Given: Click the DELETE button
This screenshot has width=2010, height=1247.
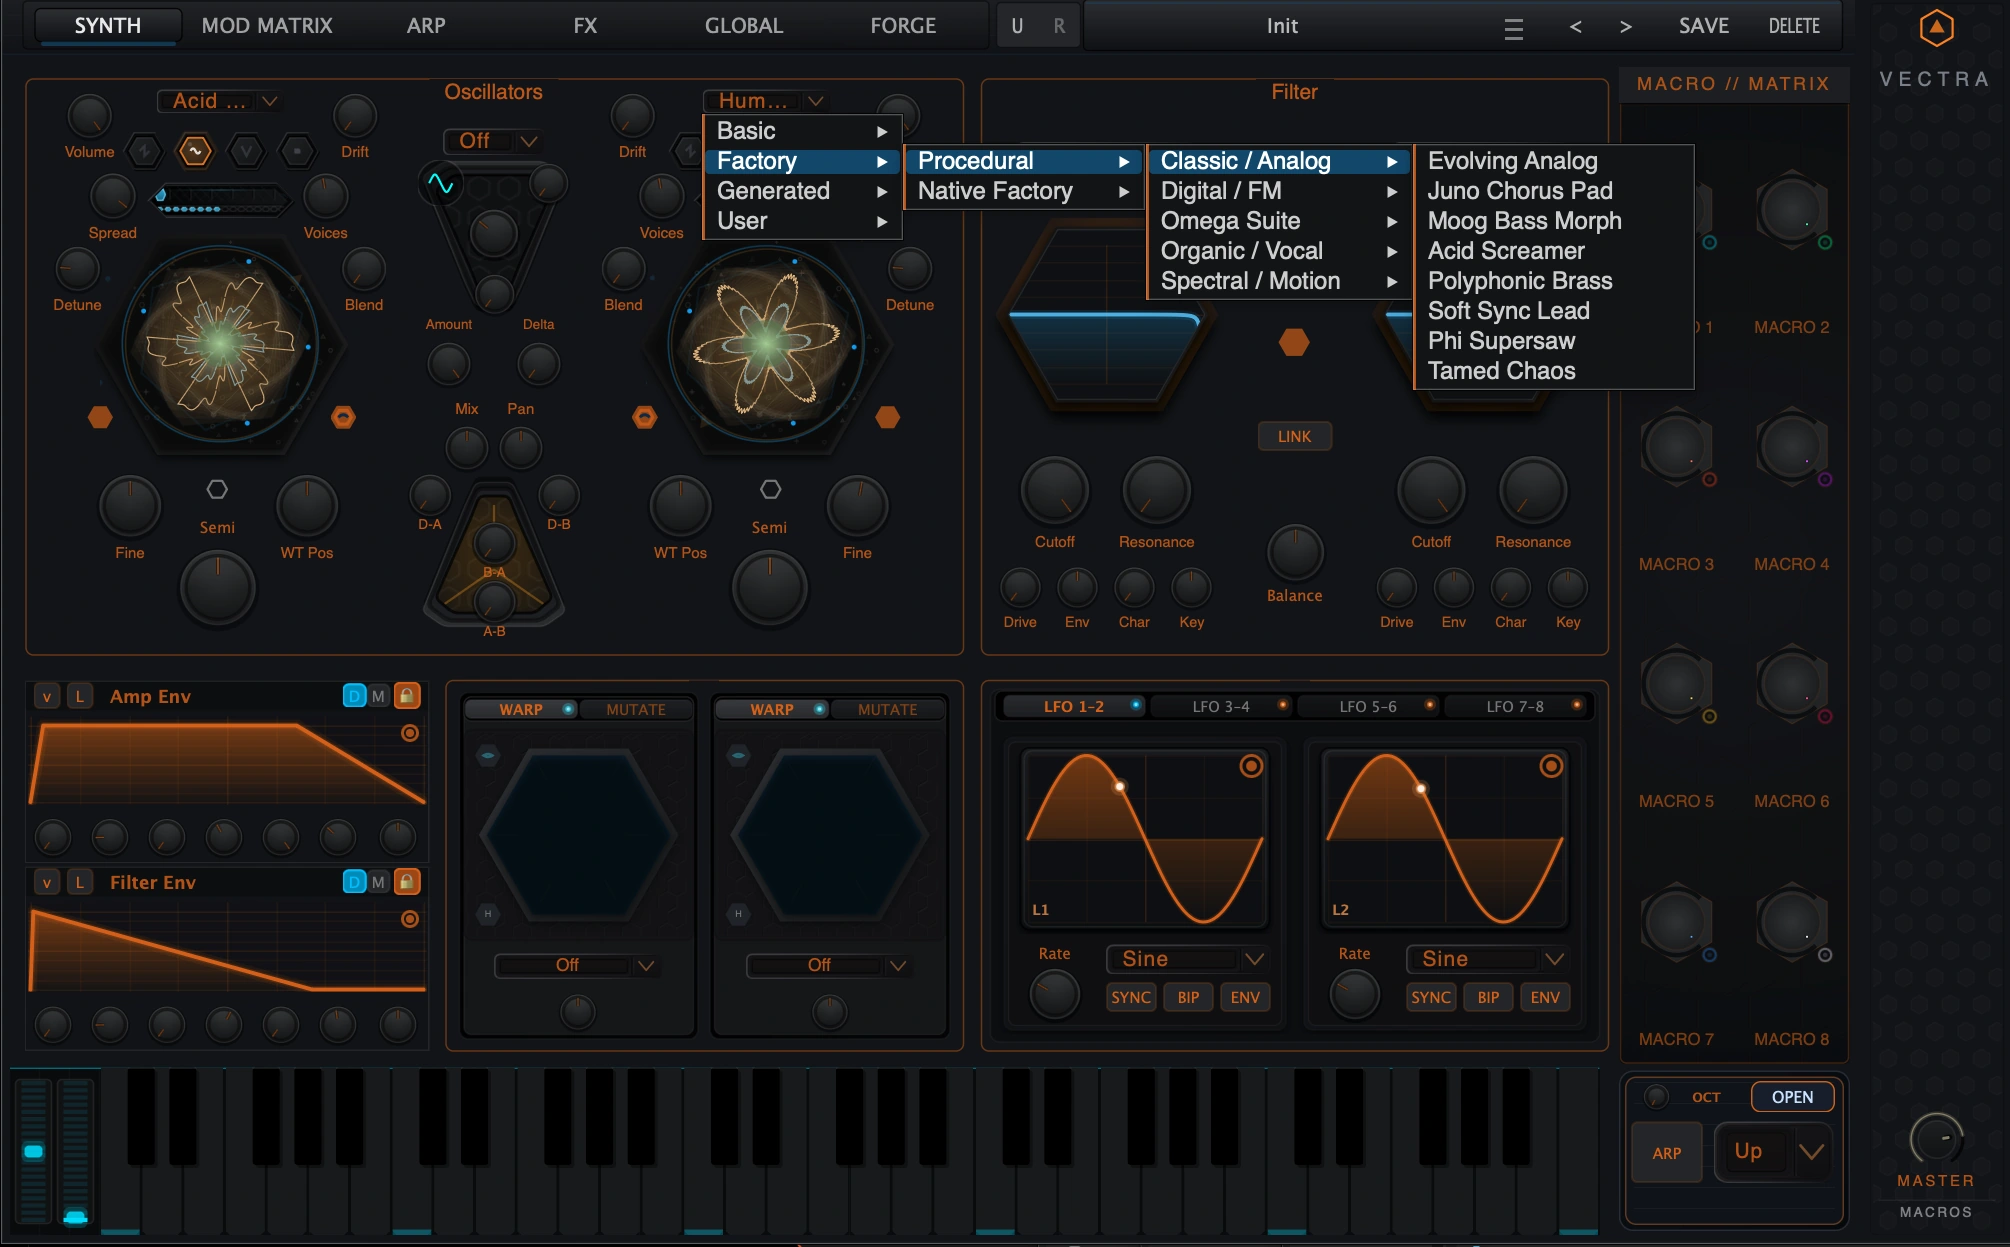Looking at the screenshot, I should pyautogui.click(x=1794, y=26).
